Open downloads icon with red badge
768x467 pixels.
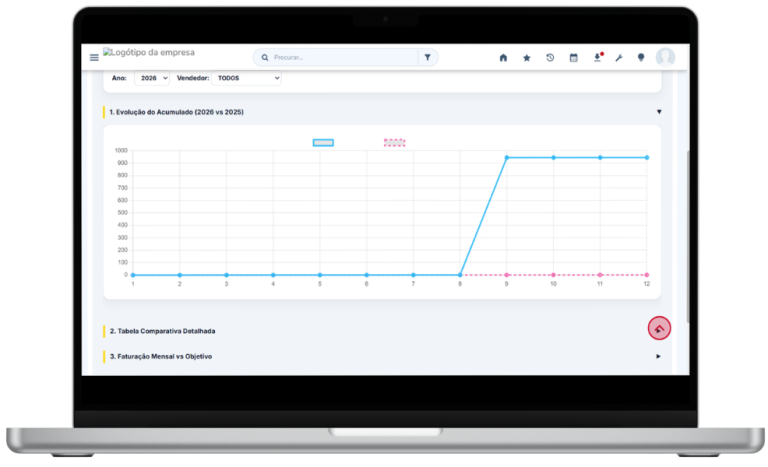pyautogui.click(x=598, y=57)
